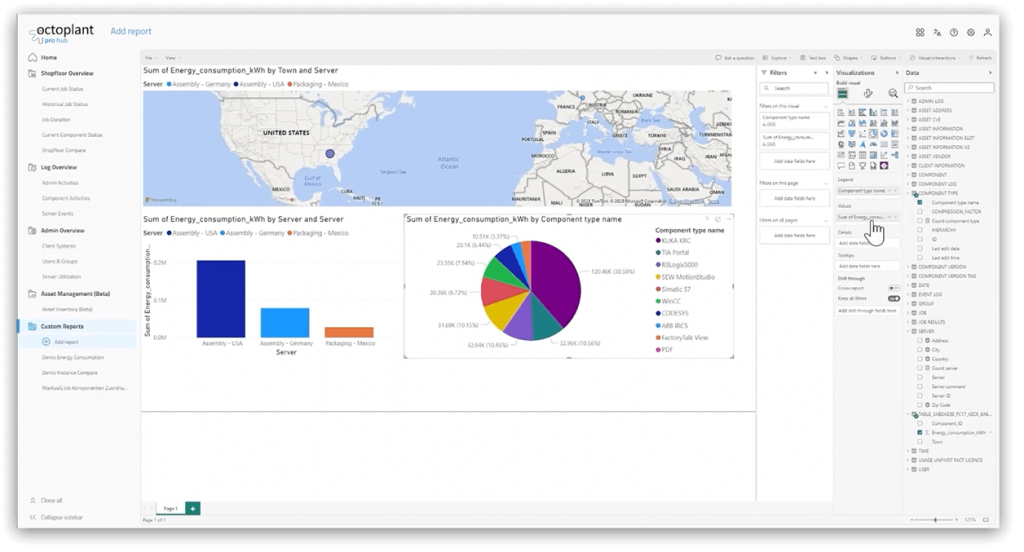
Task: Collapse the SERVER table
Action: point(908,331)
